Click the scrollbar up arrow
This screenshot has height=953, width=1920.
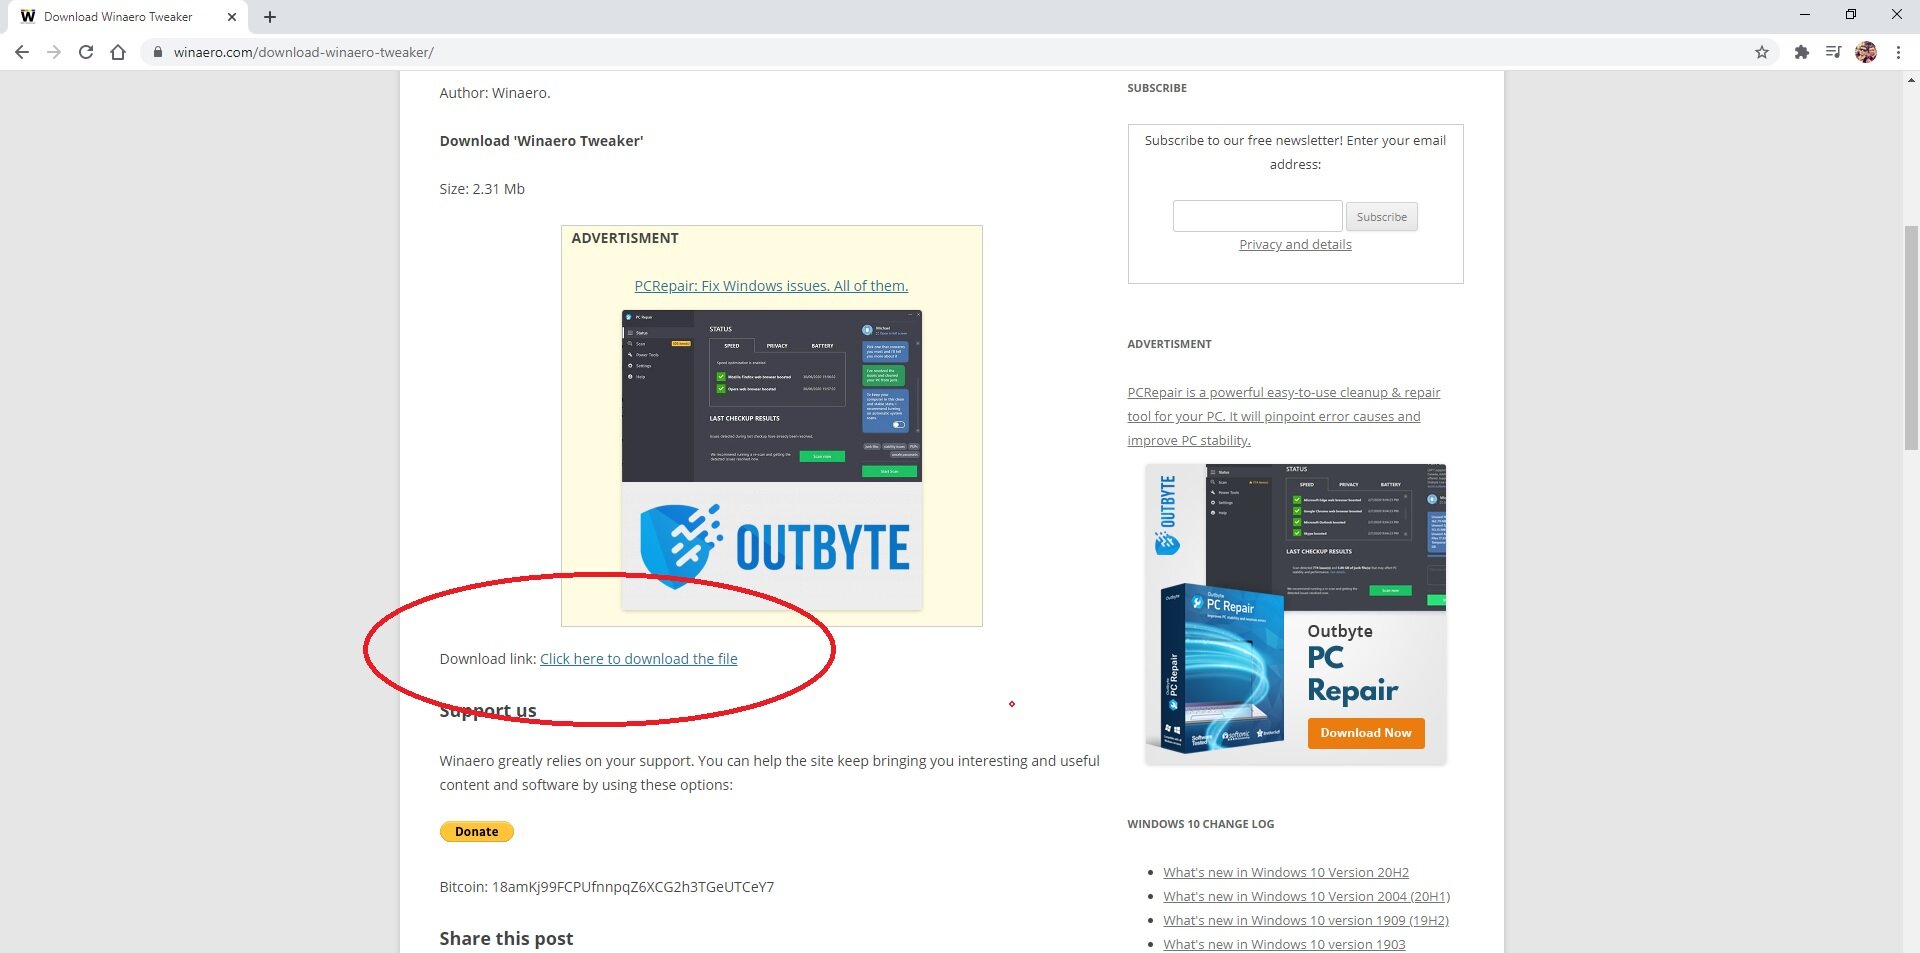coord(1911,80)
